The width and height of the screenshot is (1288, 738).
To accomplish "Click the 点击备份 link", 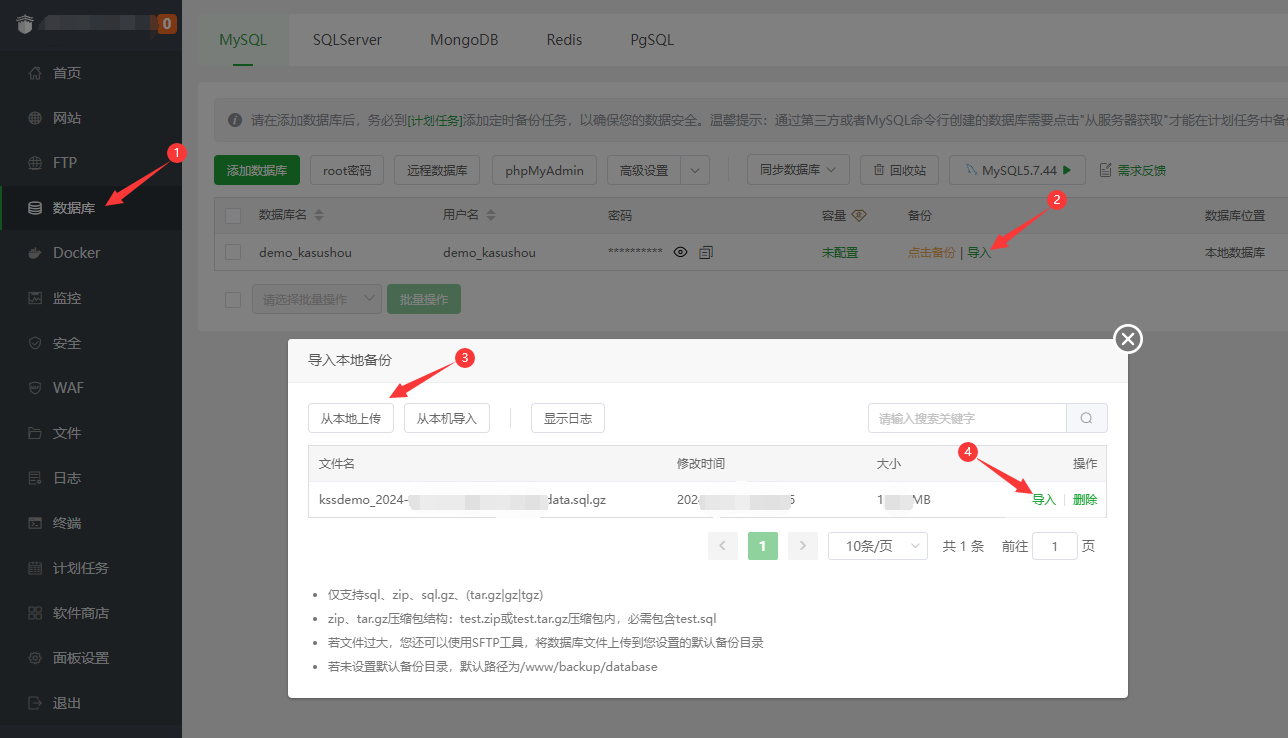I will (x=931, y=253).
